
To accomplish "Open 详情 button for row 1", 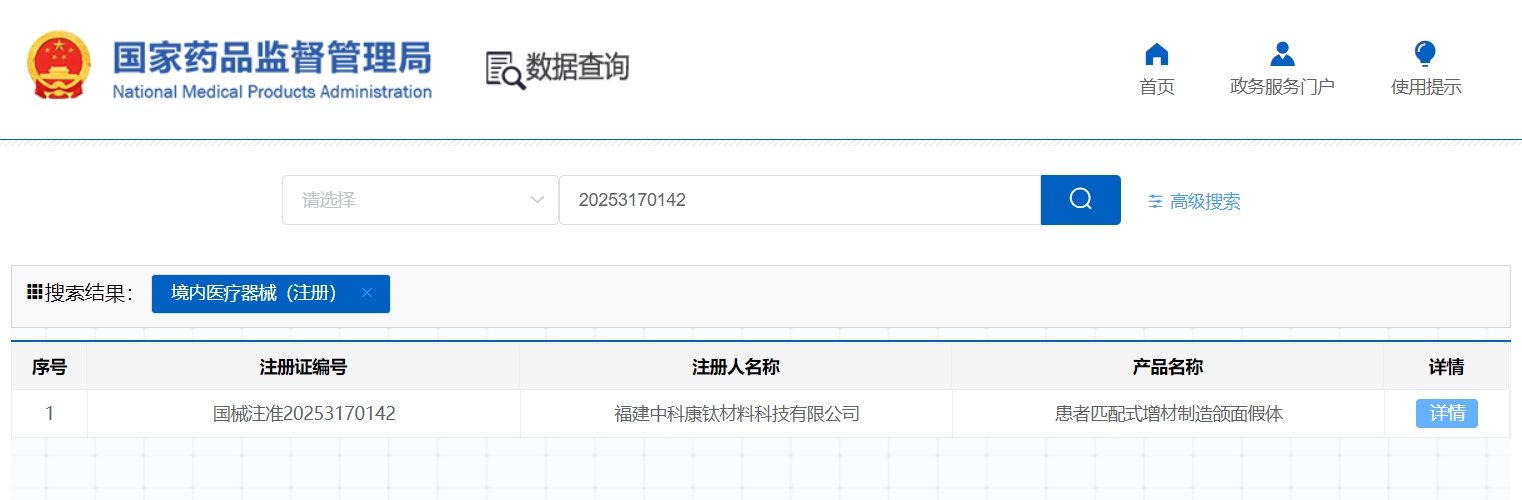I will pos(1446,413).
